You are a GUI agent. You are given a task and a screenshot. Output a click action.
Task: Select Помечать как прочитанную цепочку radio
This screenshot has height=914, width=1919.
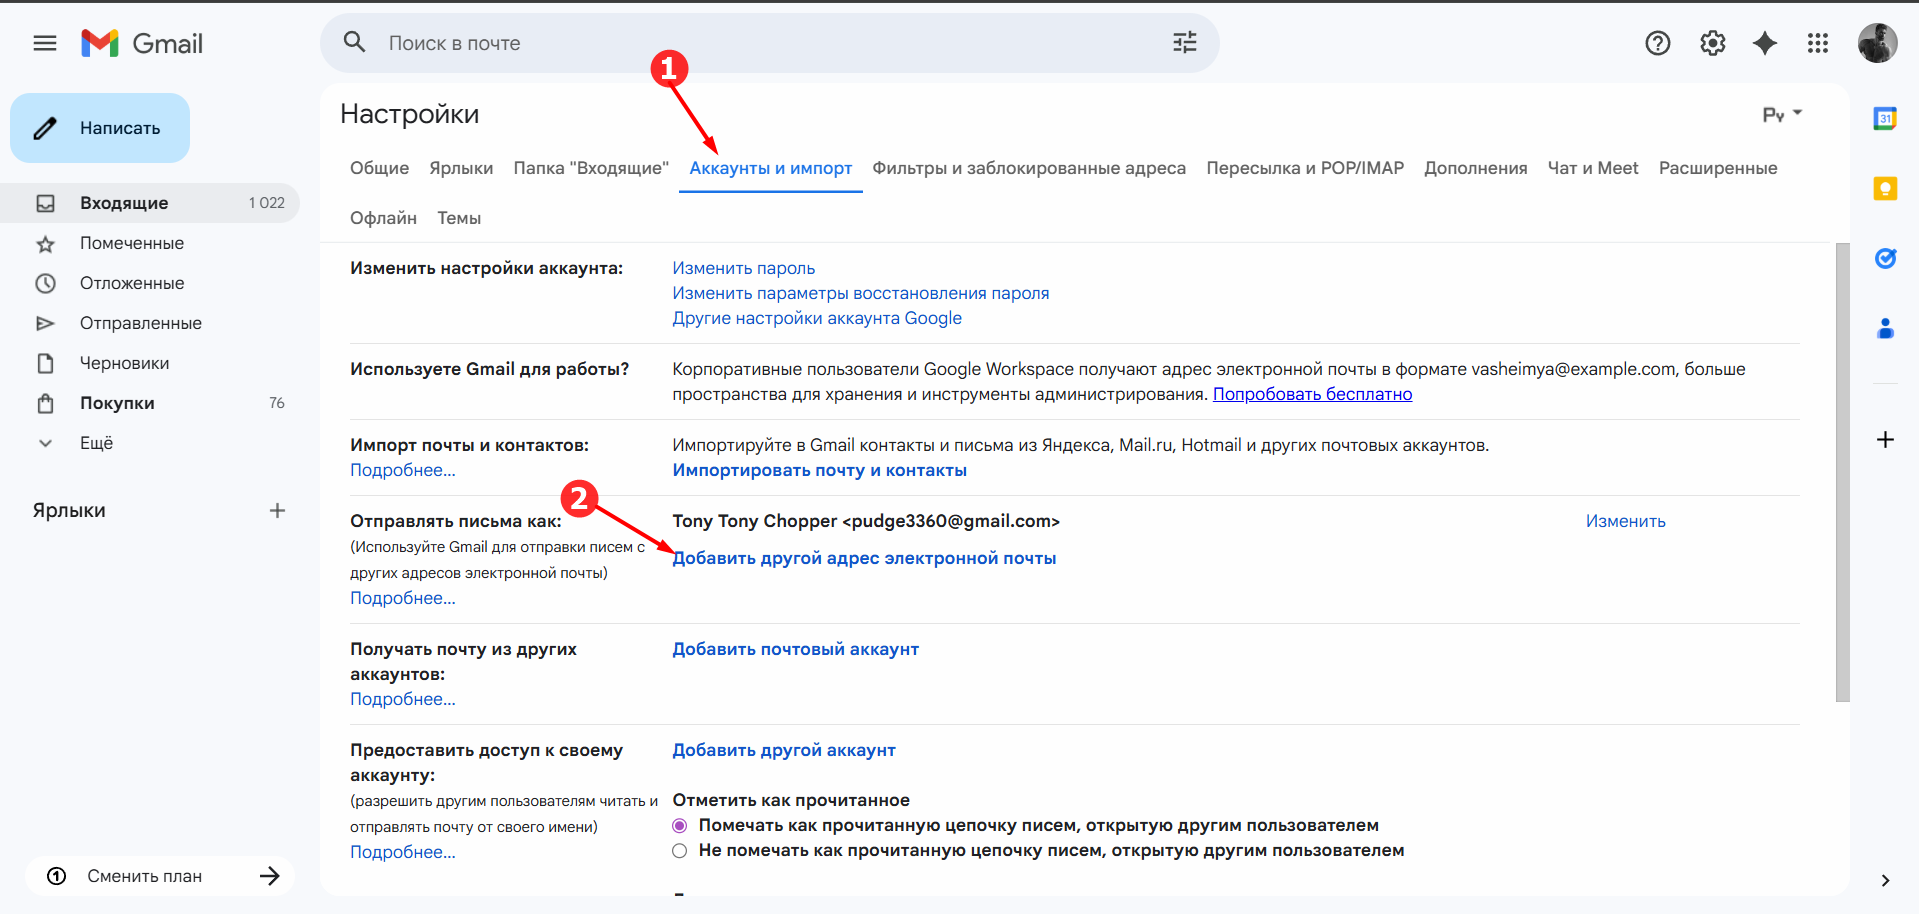[680, 826]
